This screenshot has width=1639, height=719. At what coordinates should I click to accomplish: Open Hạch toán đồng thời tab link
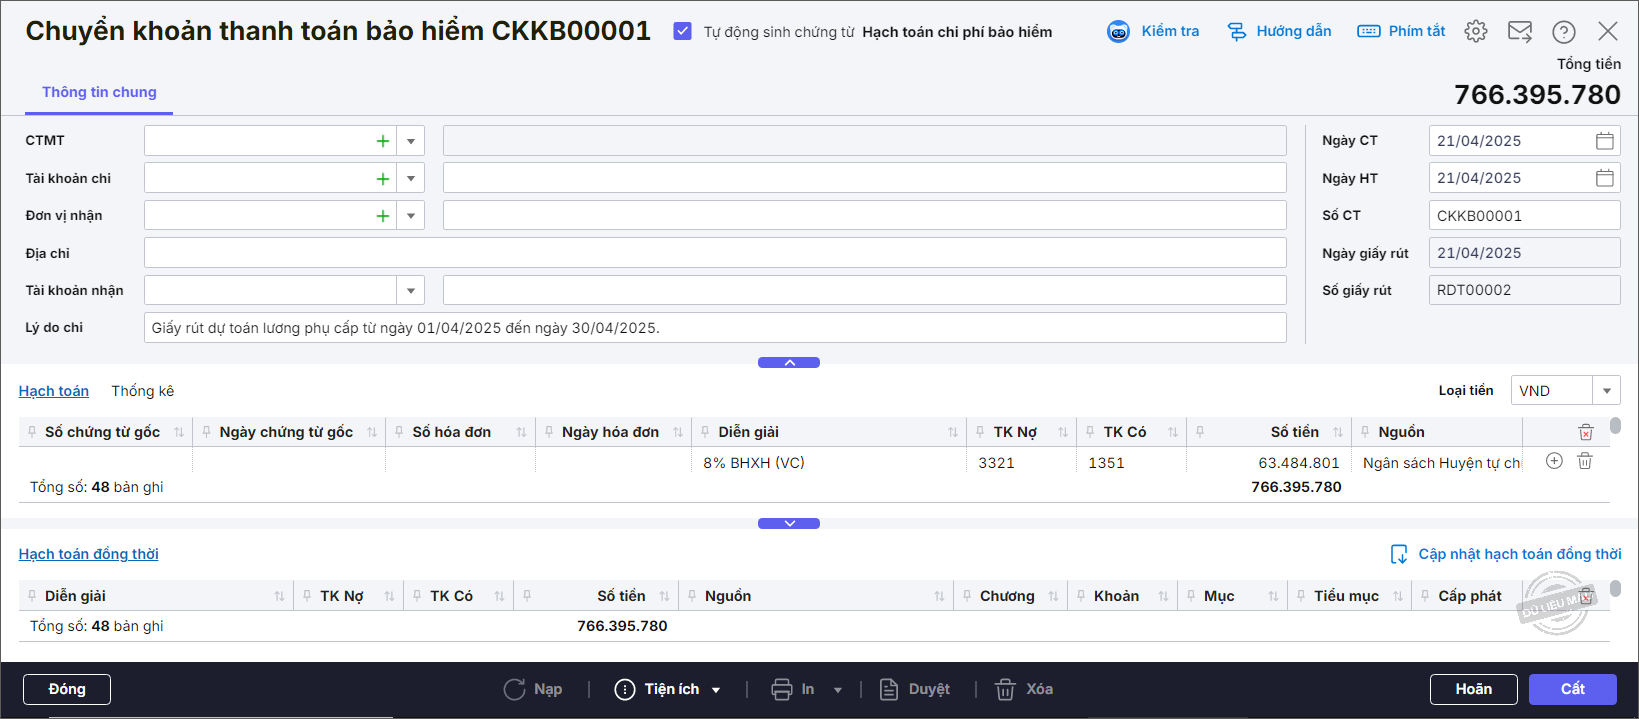pos(89,554)
